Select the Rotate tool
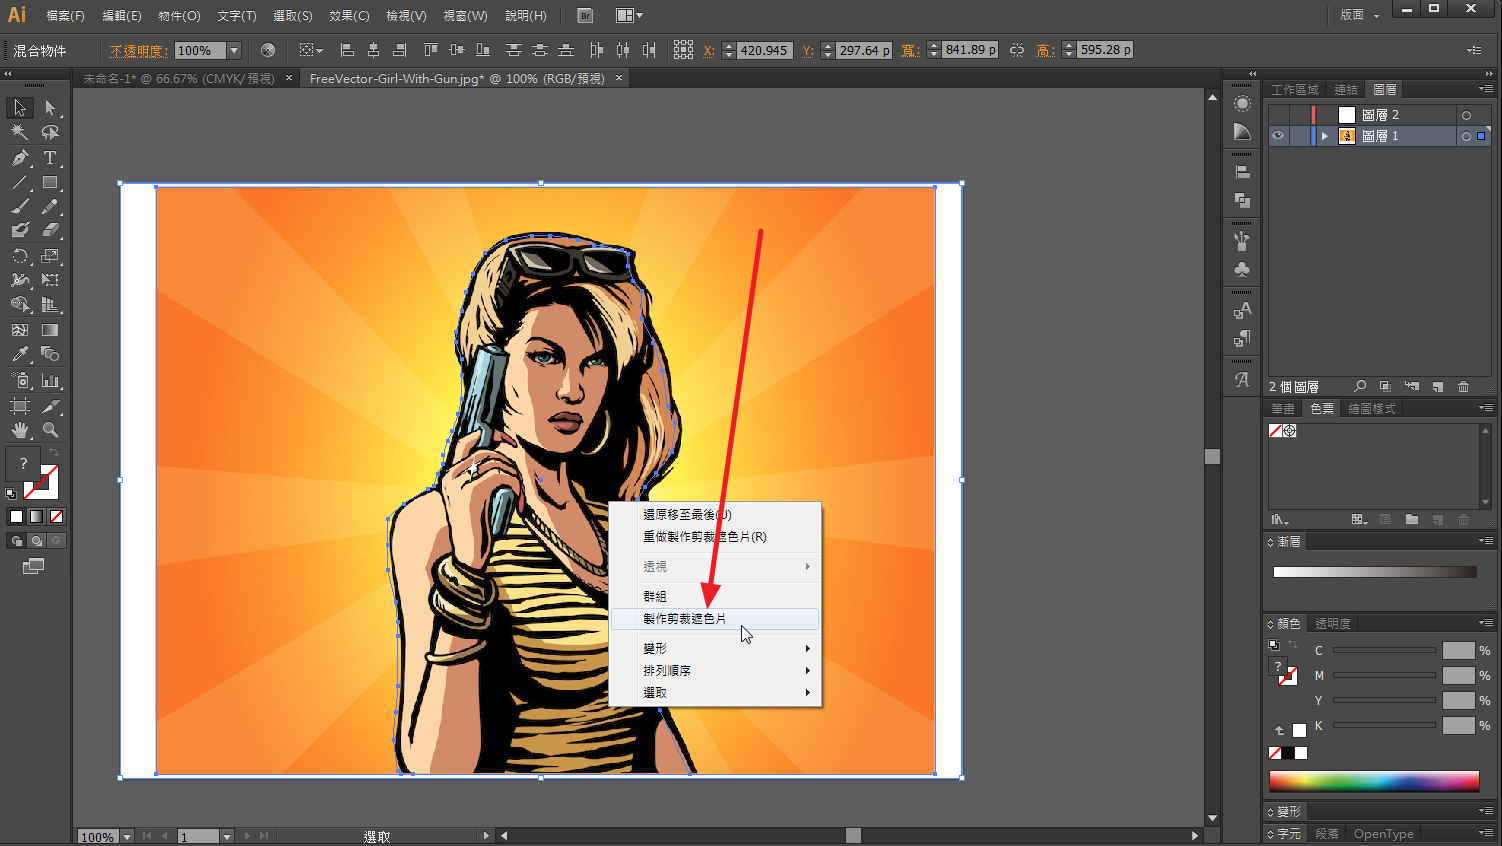Screen dimensions: 1502x846 pos(20,256)
